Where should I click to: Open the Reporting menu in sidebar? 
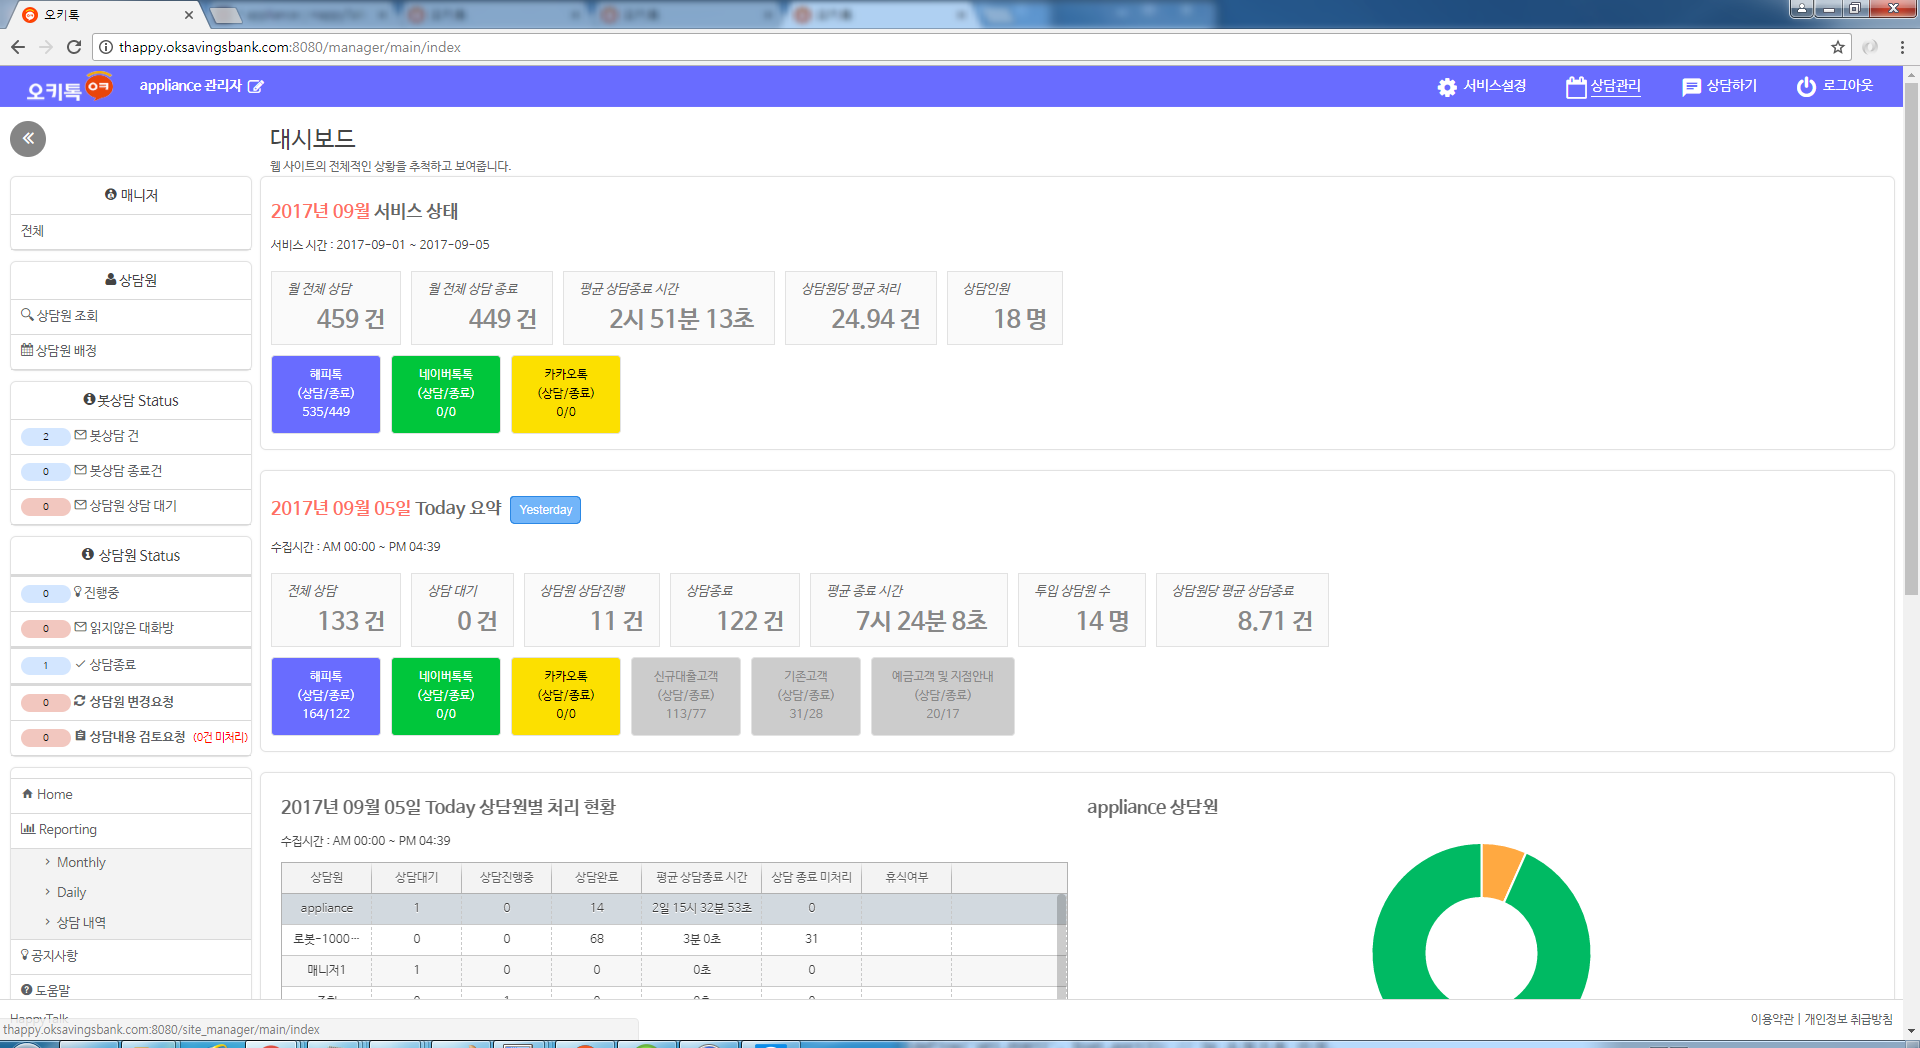pyautogui.click(x=67, y=829)
